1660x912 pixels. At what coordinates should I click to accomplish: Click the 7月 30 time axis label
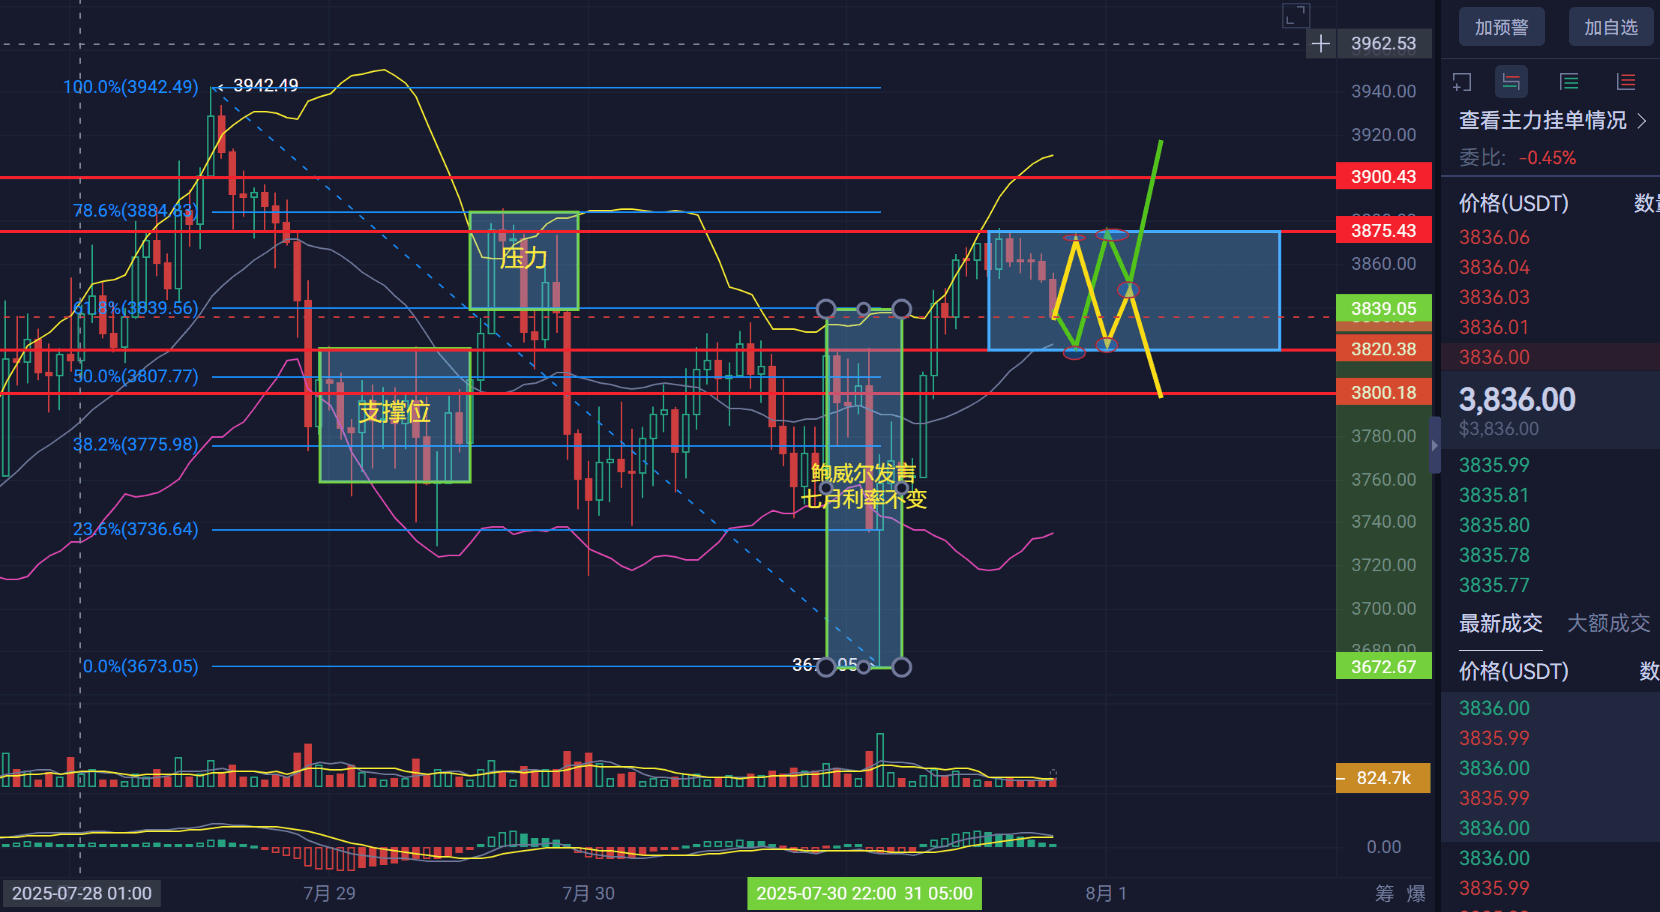tap(588, 893)
